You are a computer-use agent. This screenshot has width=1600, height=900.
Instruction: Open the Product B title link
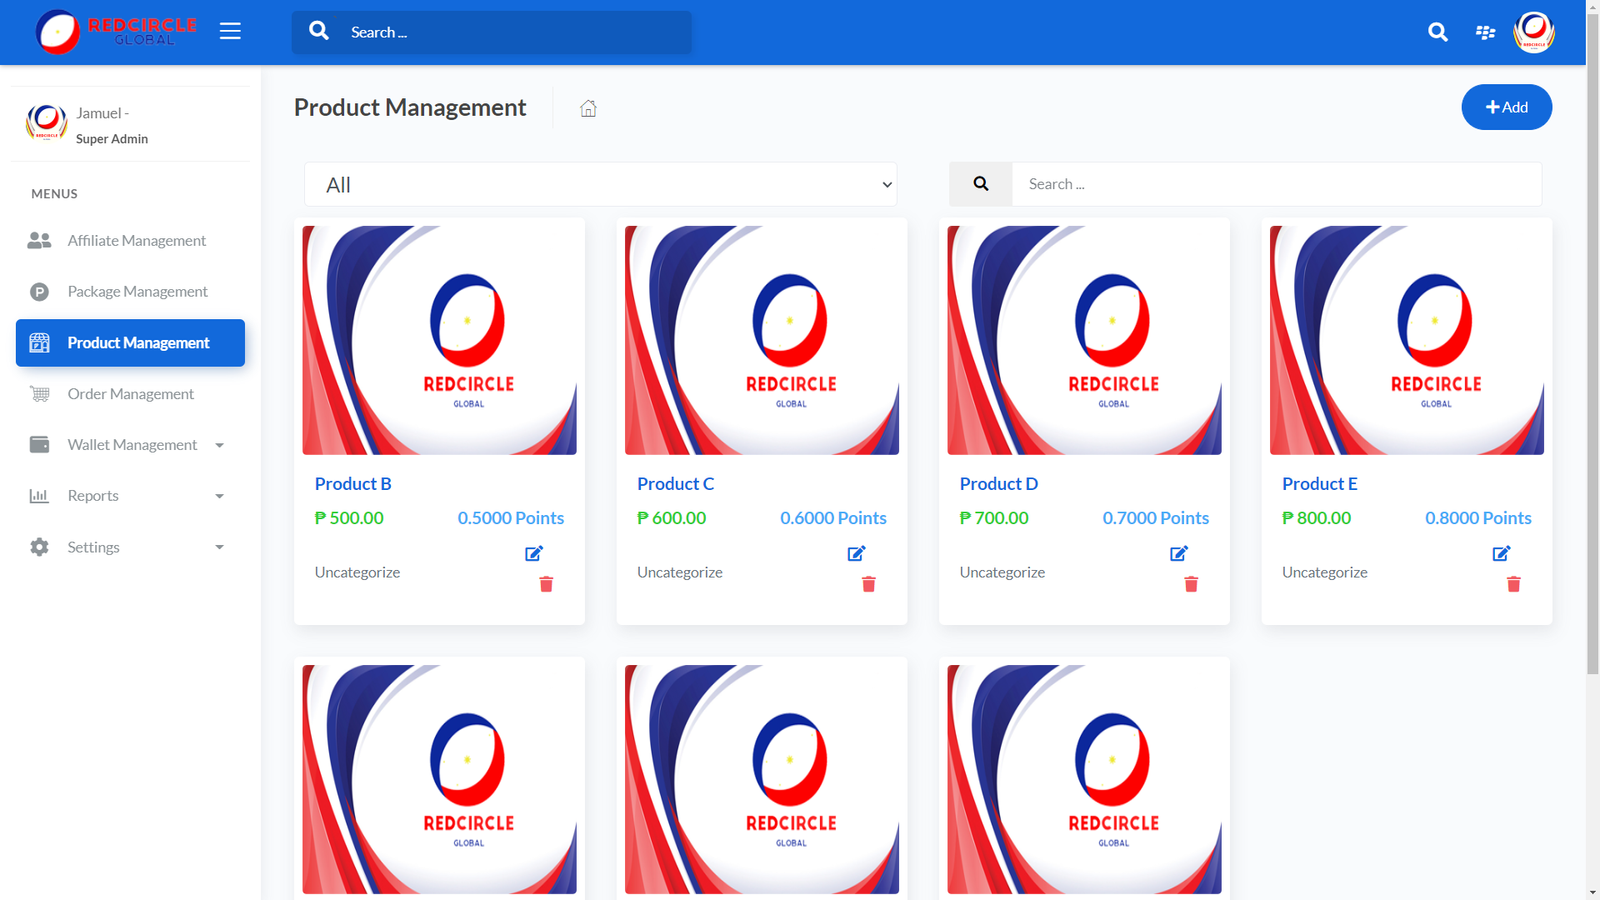click(x=353, y=484)
